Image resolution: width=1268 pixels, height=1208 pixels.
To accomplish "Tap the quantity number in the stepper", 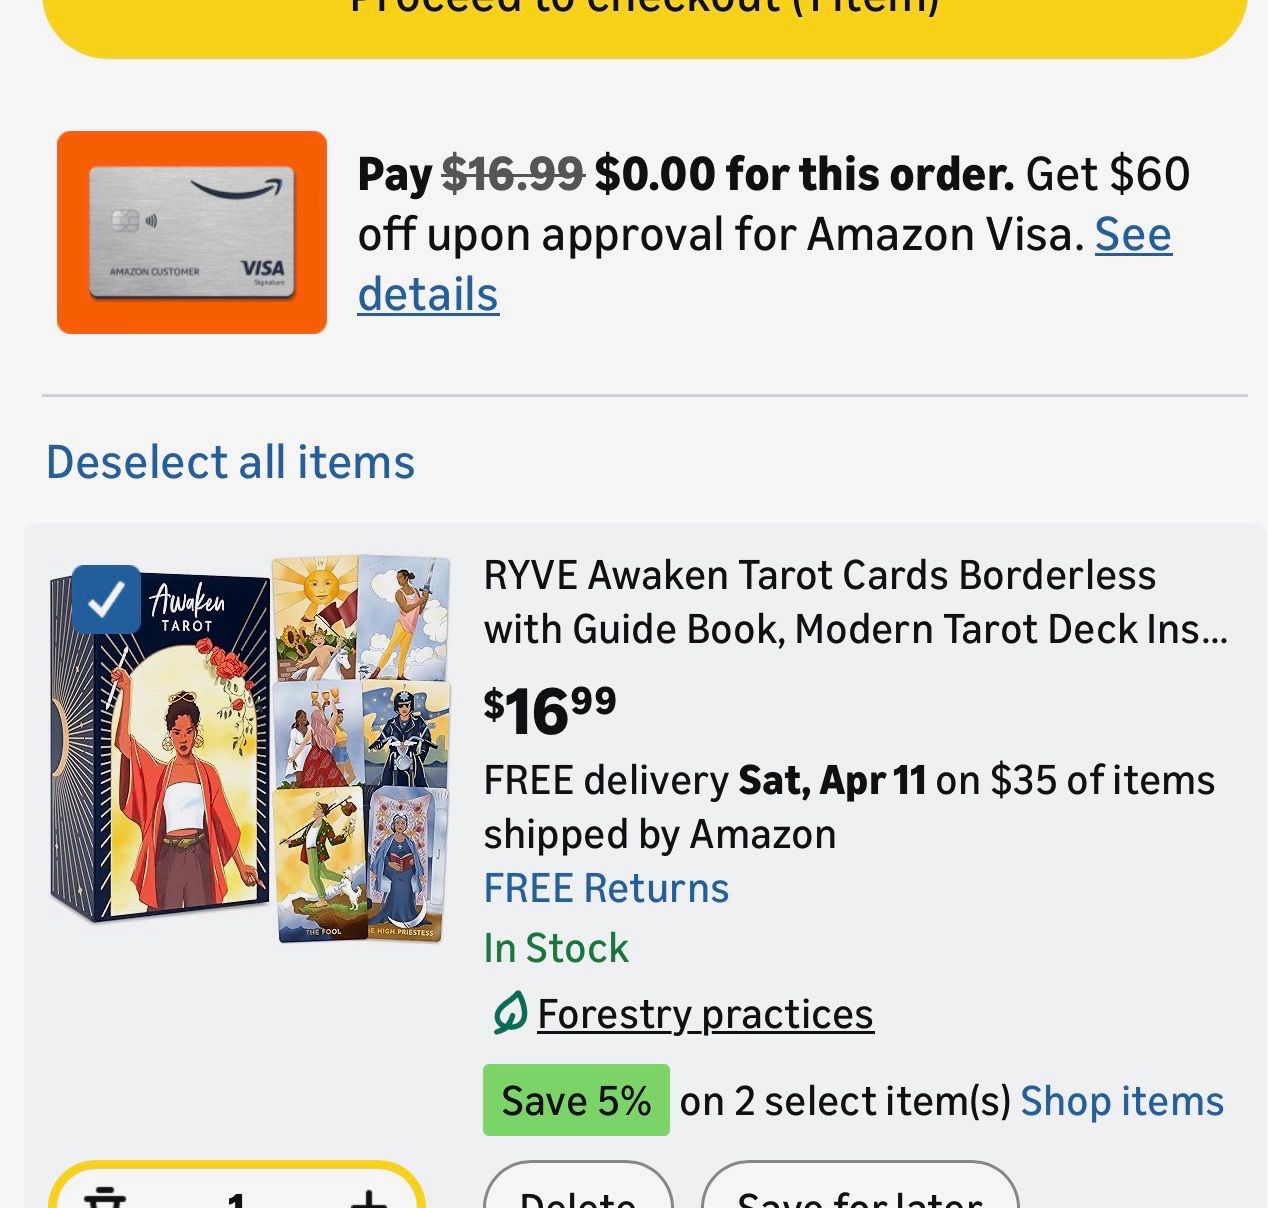I will [236, 1198].
